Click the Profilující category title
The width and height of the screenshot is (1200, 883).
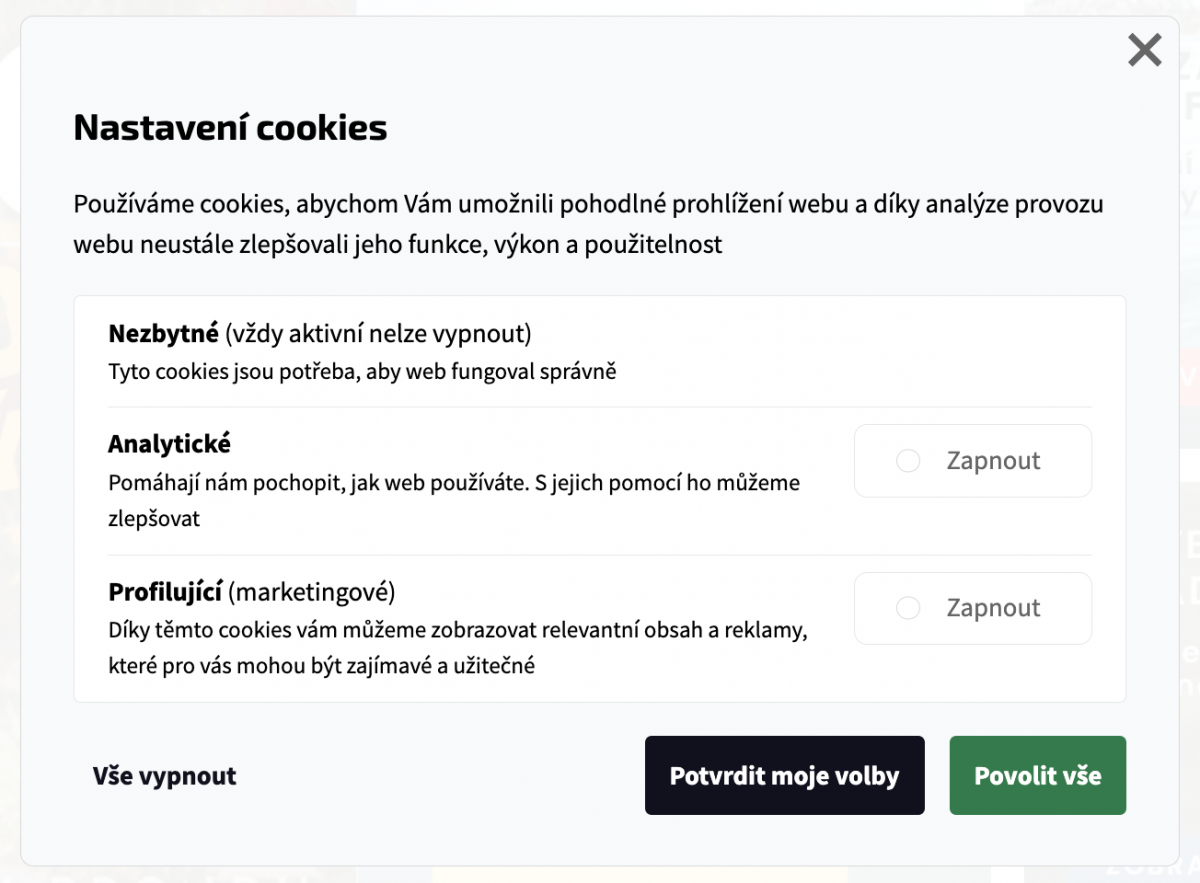(x=165, y=592)
